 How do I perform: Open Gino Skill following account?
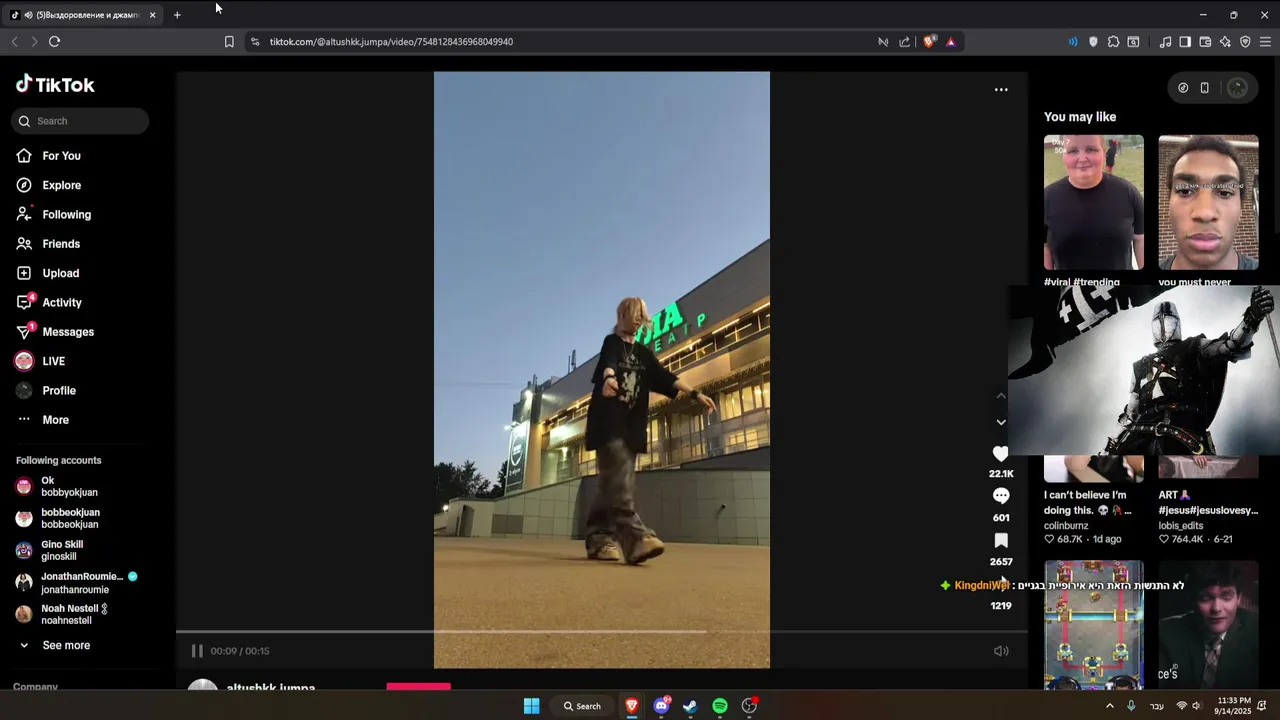pos(62,551)
